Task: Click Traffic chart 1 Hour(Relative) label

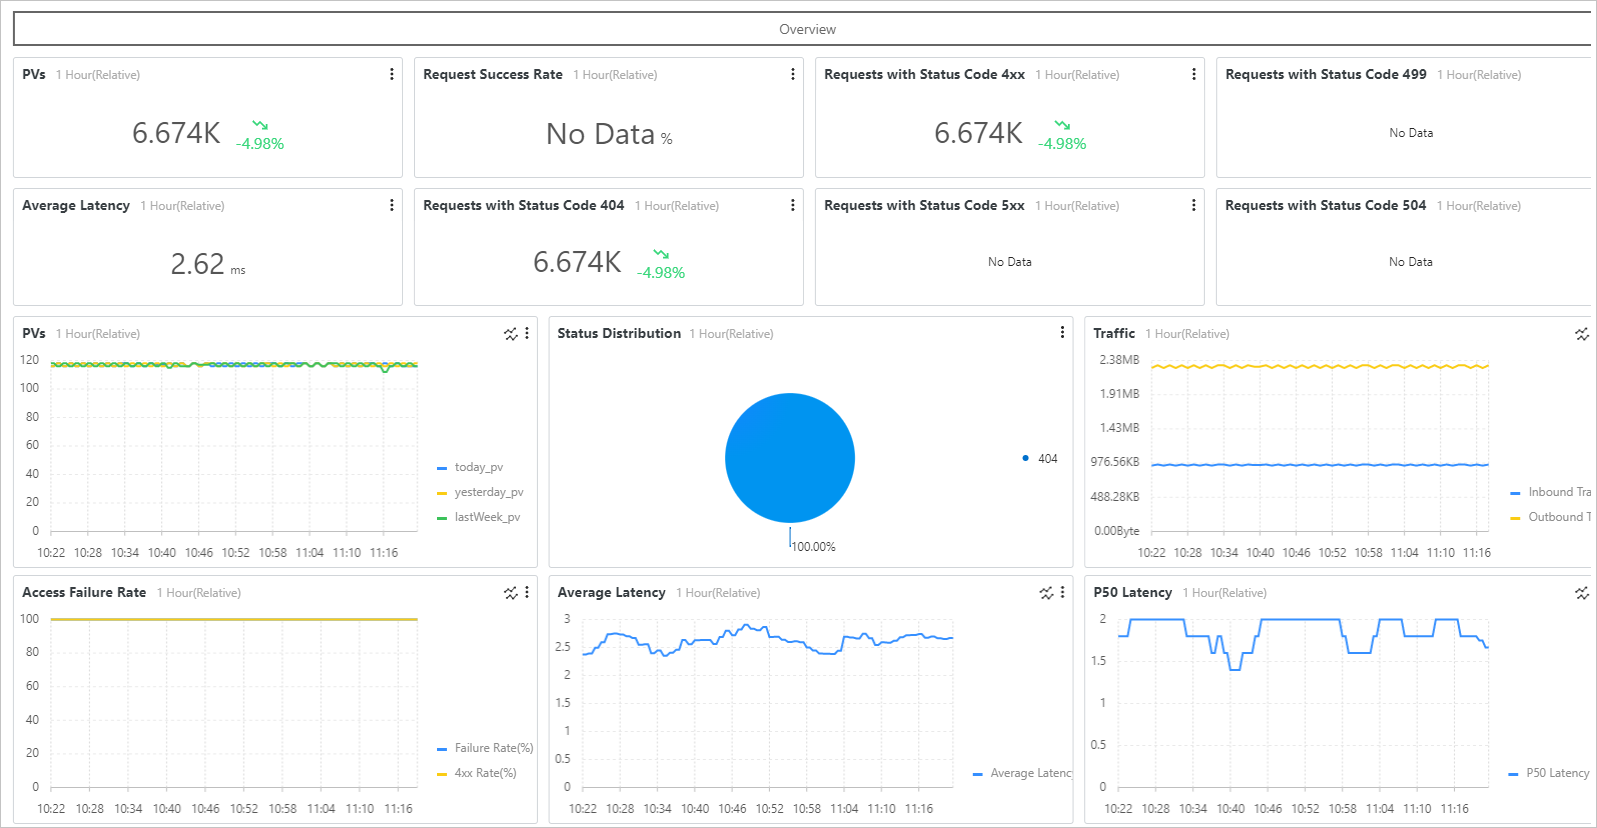Action: click(x=1188, y=334)
